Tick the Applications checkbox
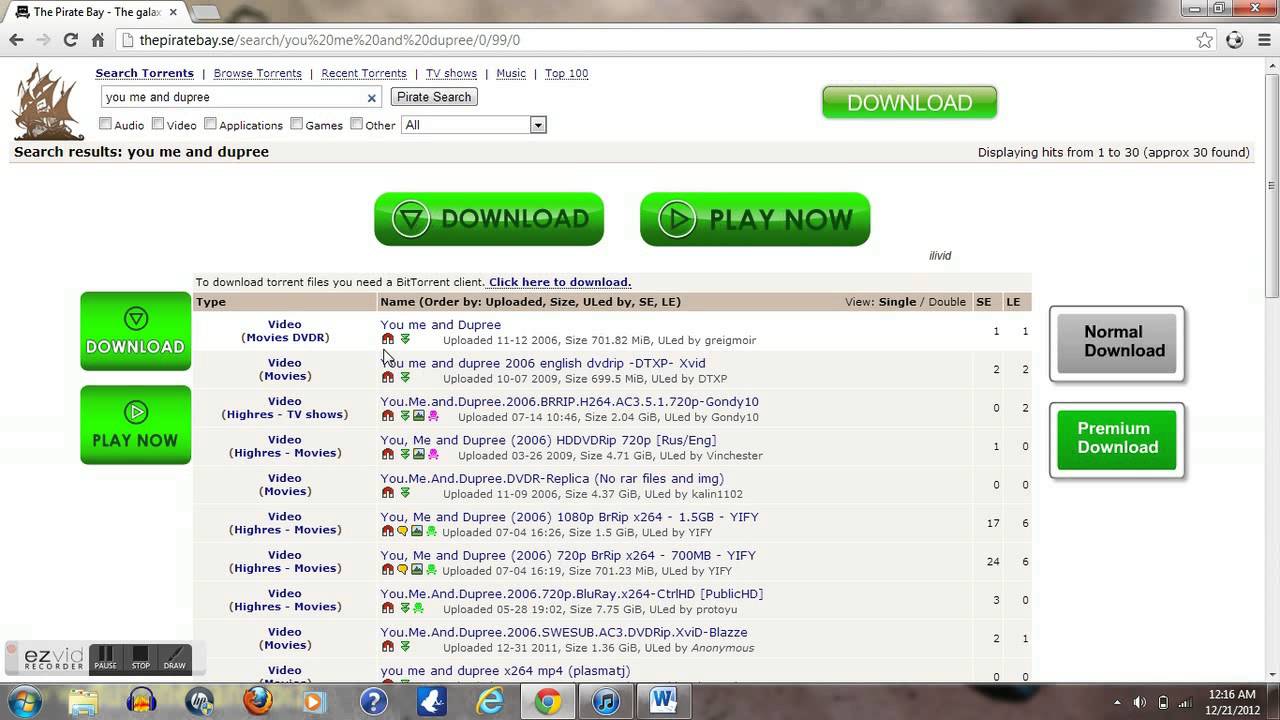This screenshot has height=720, width=1280. 210,124
